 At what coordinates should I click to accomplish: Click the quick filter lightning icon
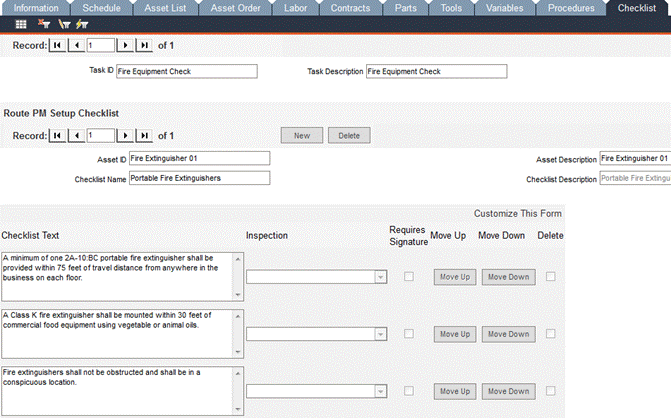click(x=81, y=24)
